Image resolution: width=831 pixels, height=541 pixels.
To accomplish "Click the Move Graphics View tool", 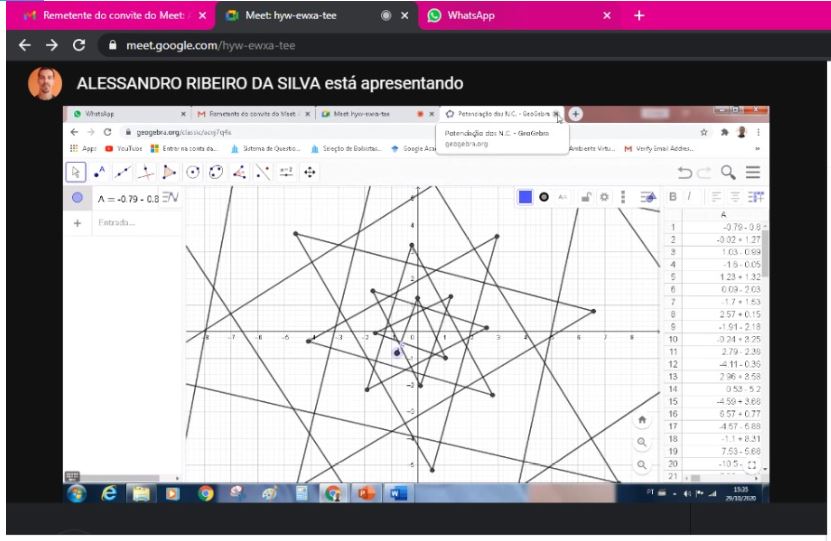I will (310, 172).
